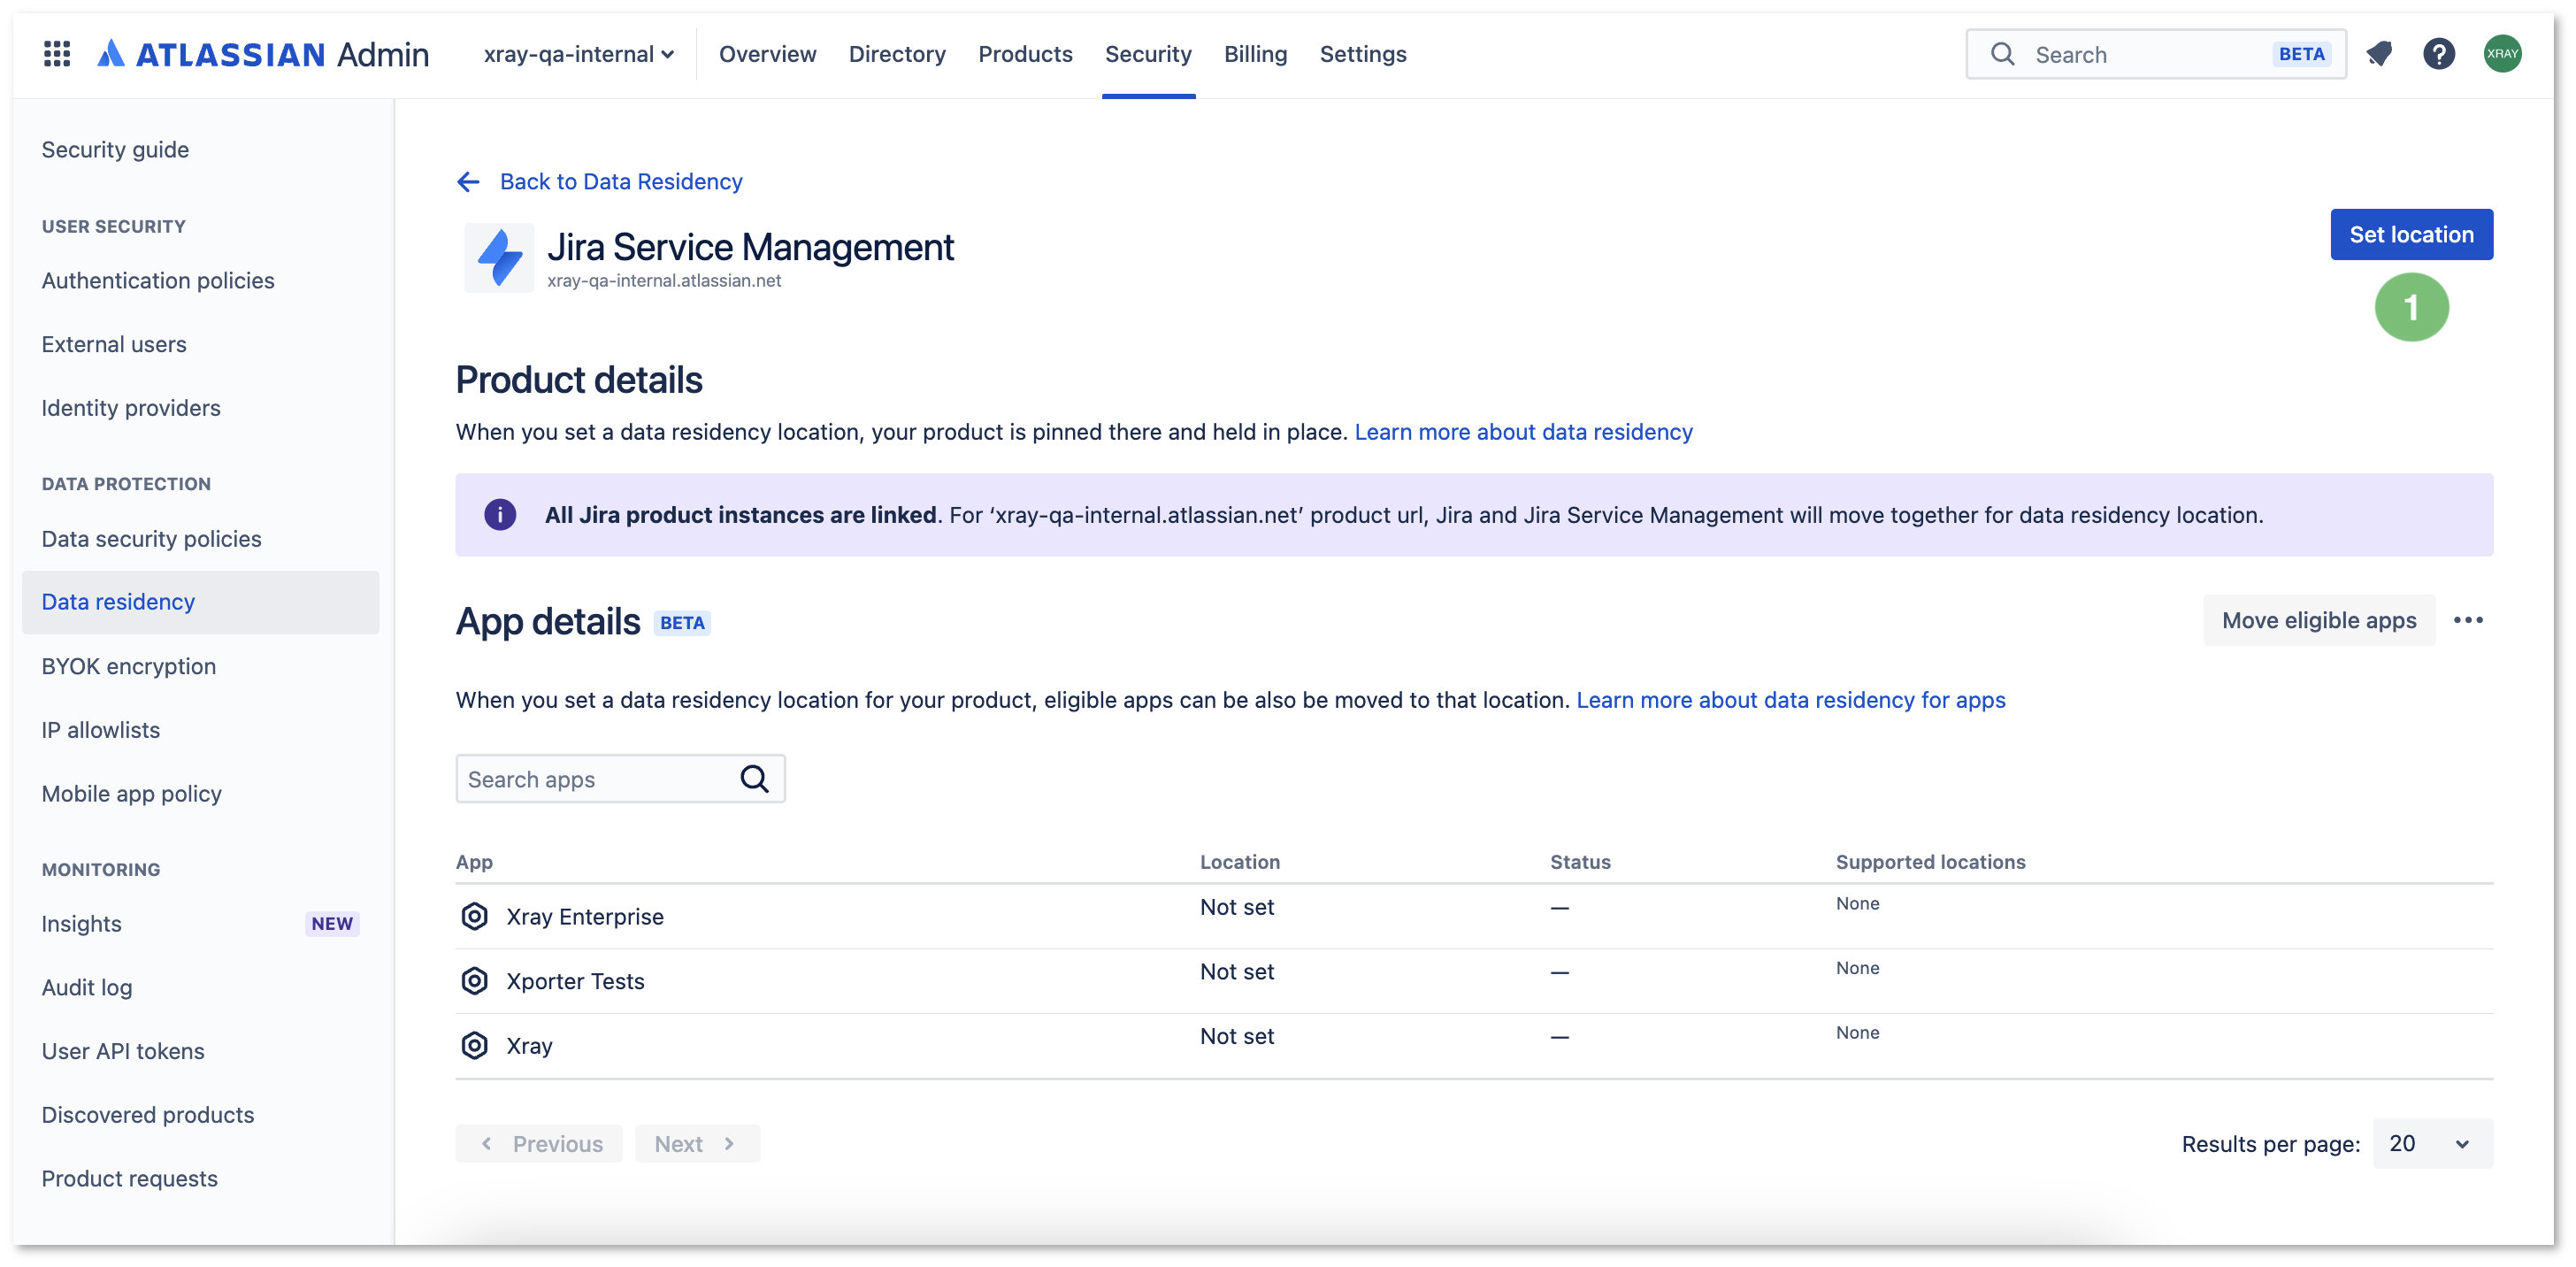The height and width of the screenshot is (1267, 2576).
Task: Open User API tokens in the sidebar
Action: [122, 1052]
